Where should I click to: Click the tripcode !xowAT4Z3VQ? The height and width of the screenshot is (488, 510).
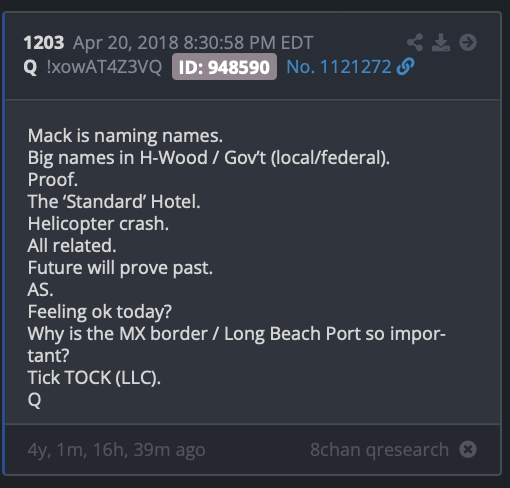(104, 67)
